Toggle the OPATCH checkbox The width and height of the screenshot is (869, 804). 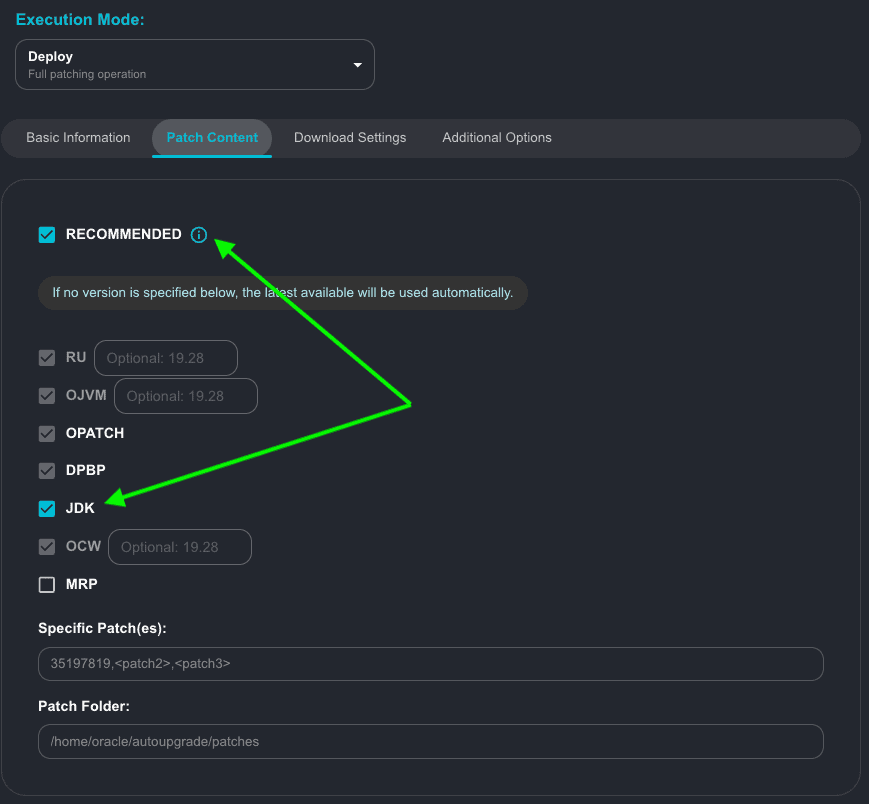tap(47, 434)
